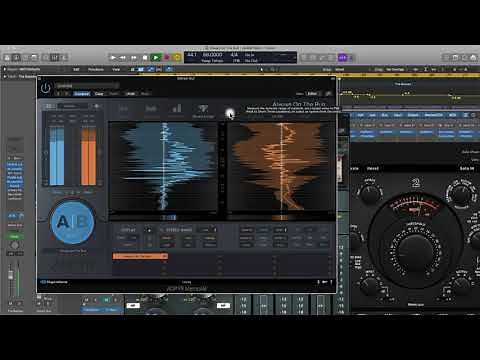The height and width of the screenshot is (360, 480).
Task: Select next preset arrow in plugin header
Action: [x=67, y=94]
